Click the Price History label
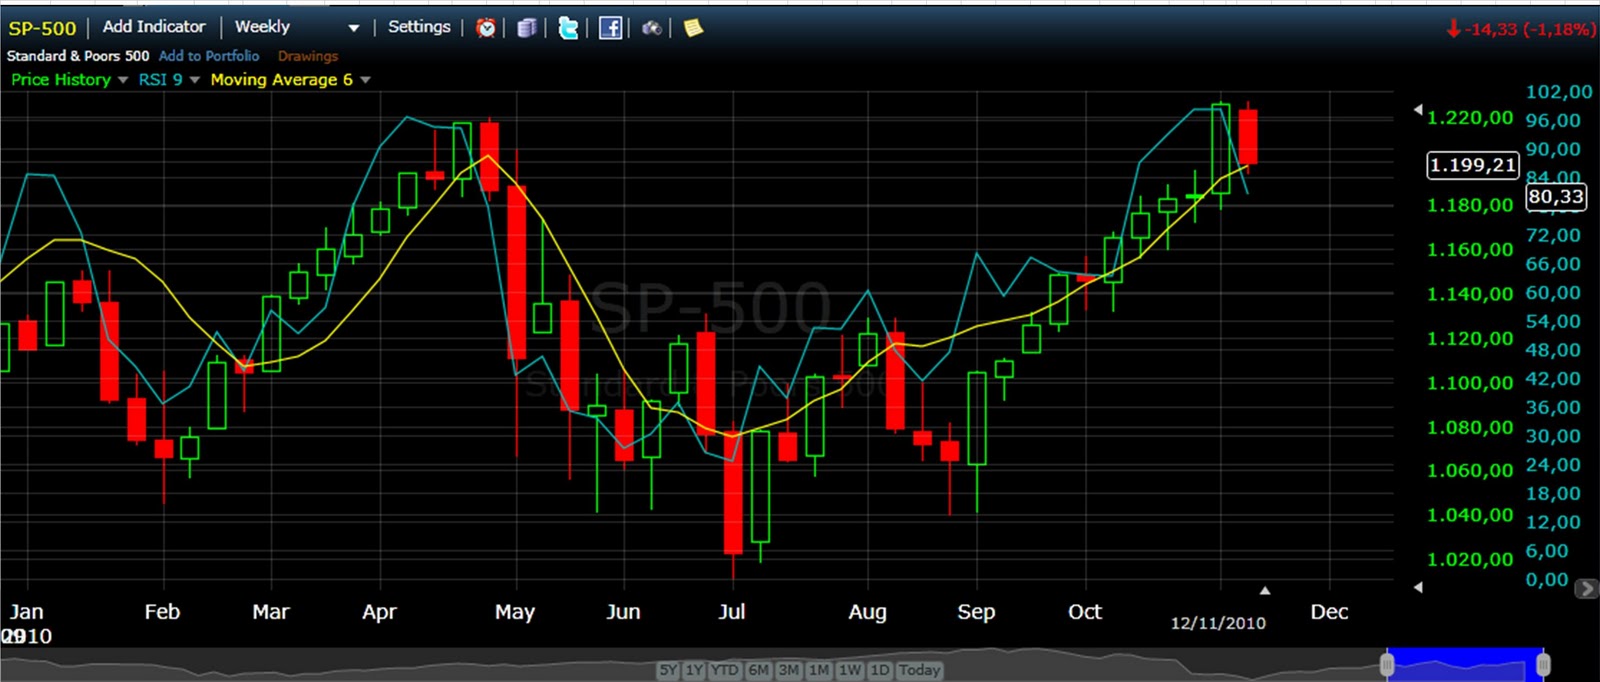The width and height of the screenshot is (1600, 682). [x=61, y=80]
